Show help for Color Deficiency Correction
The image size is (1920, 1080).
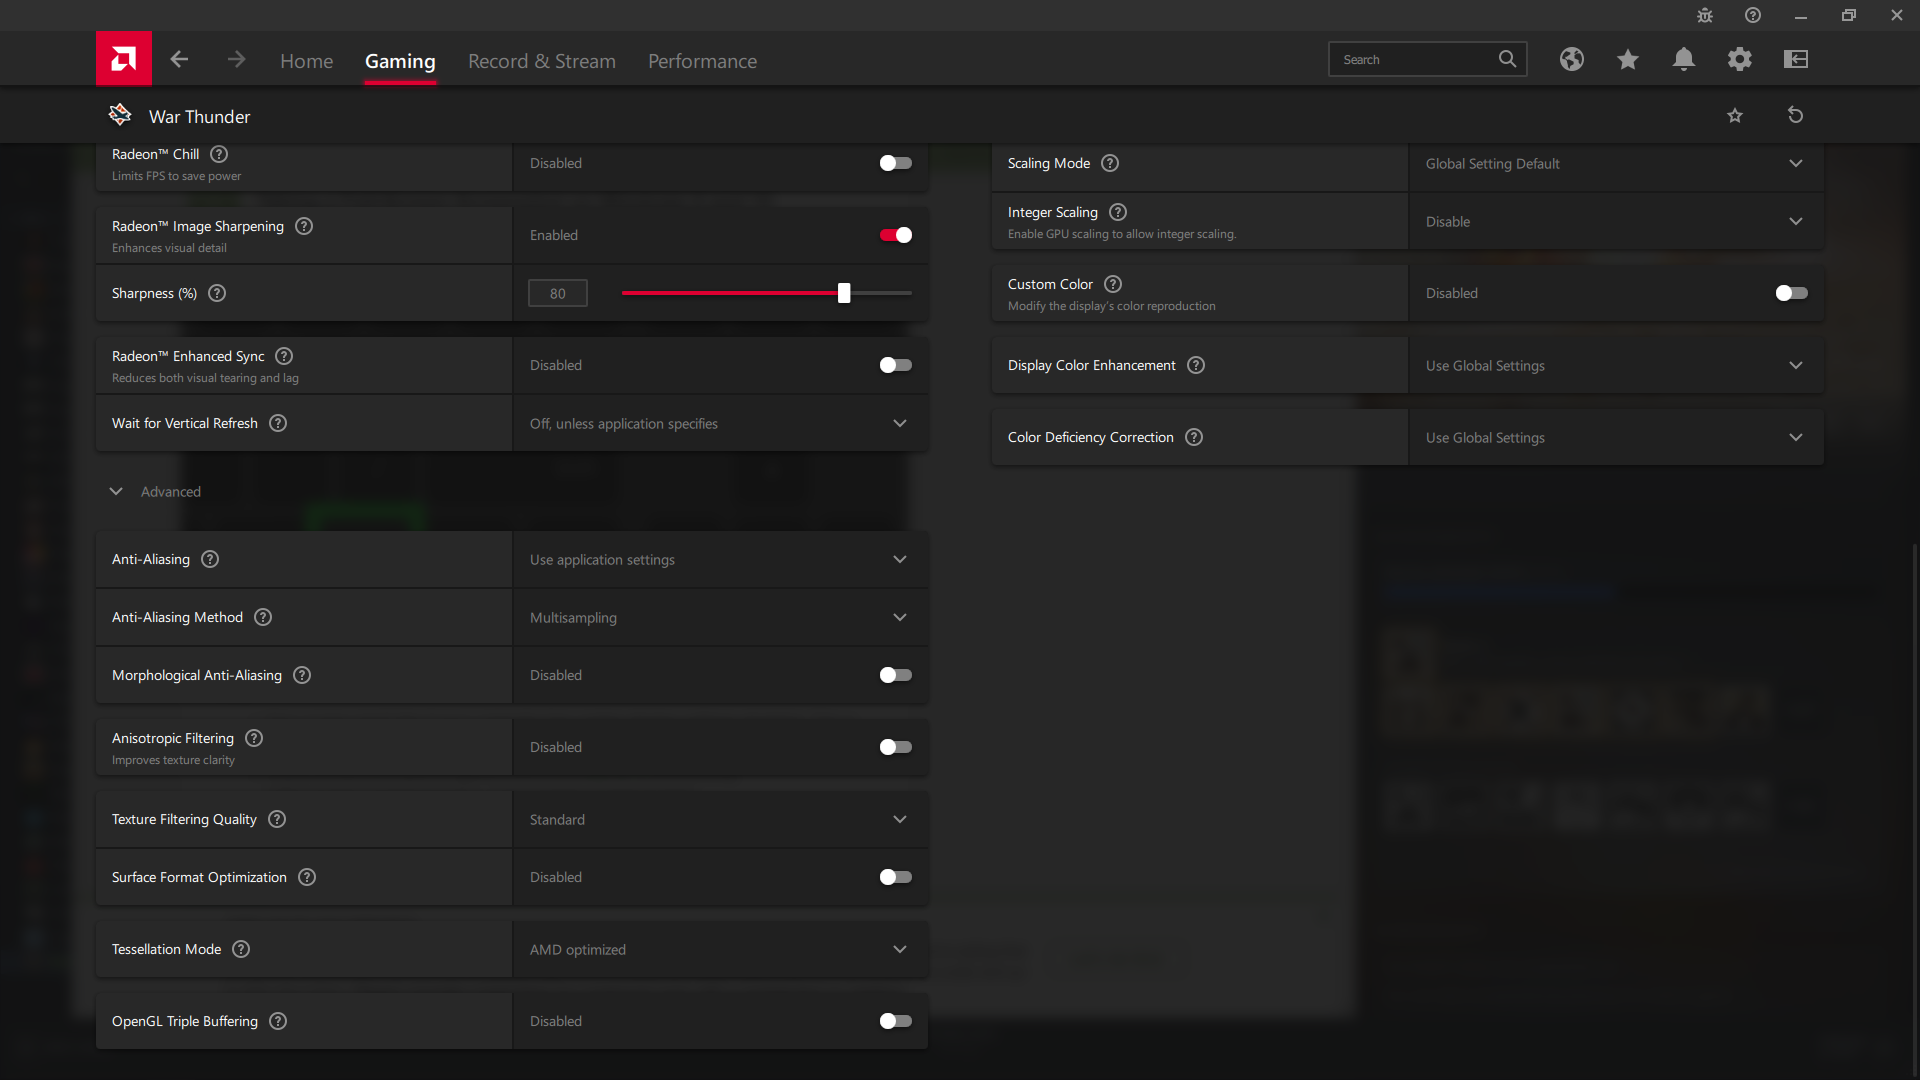1194,437
